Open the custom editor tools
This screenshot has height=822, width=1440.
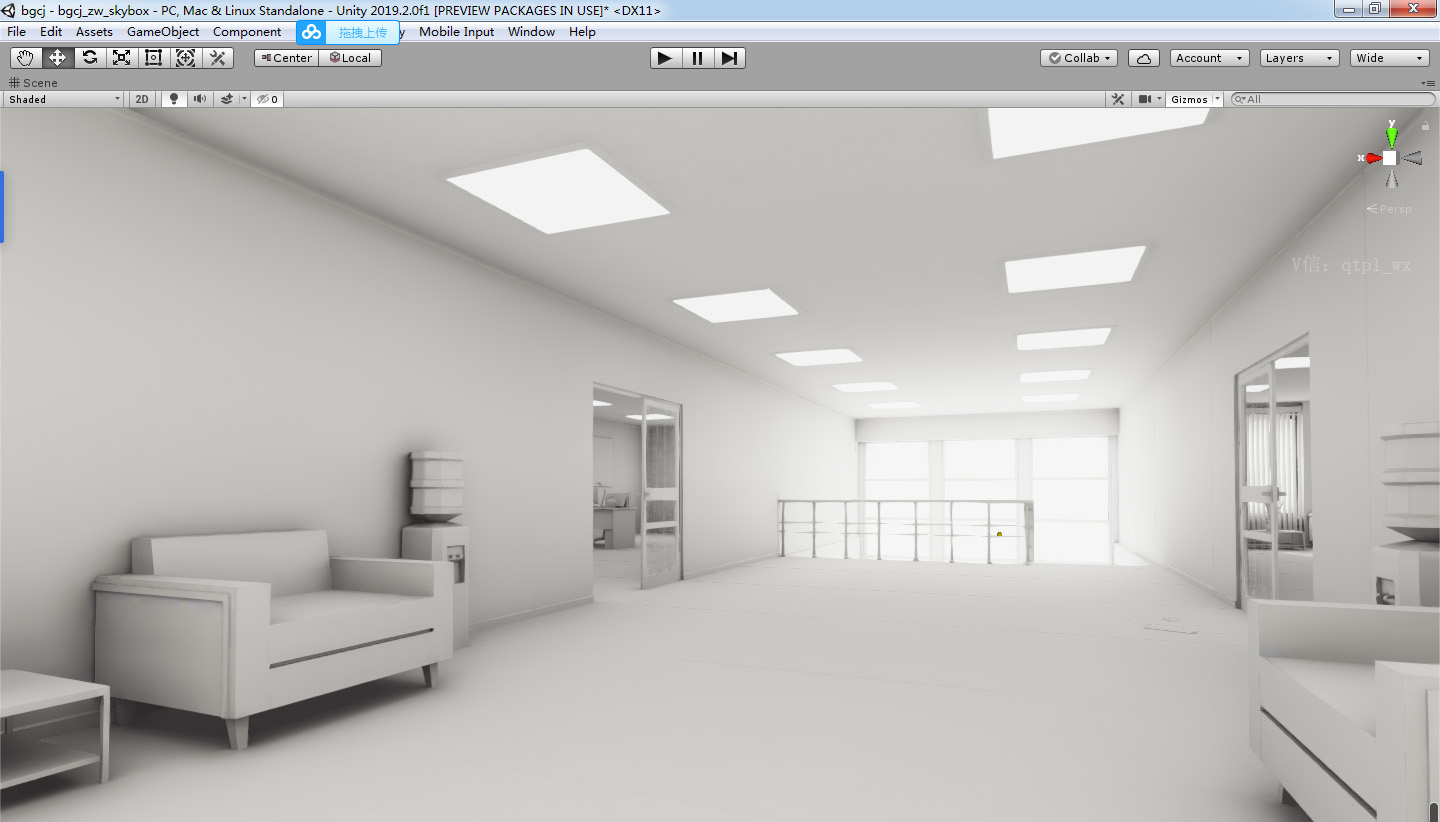click(218, 58)
